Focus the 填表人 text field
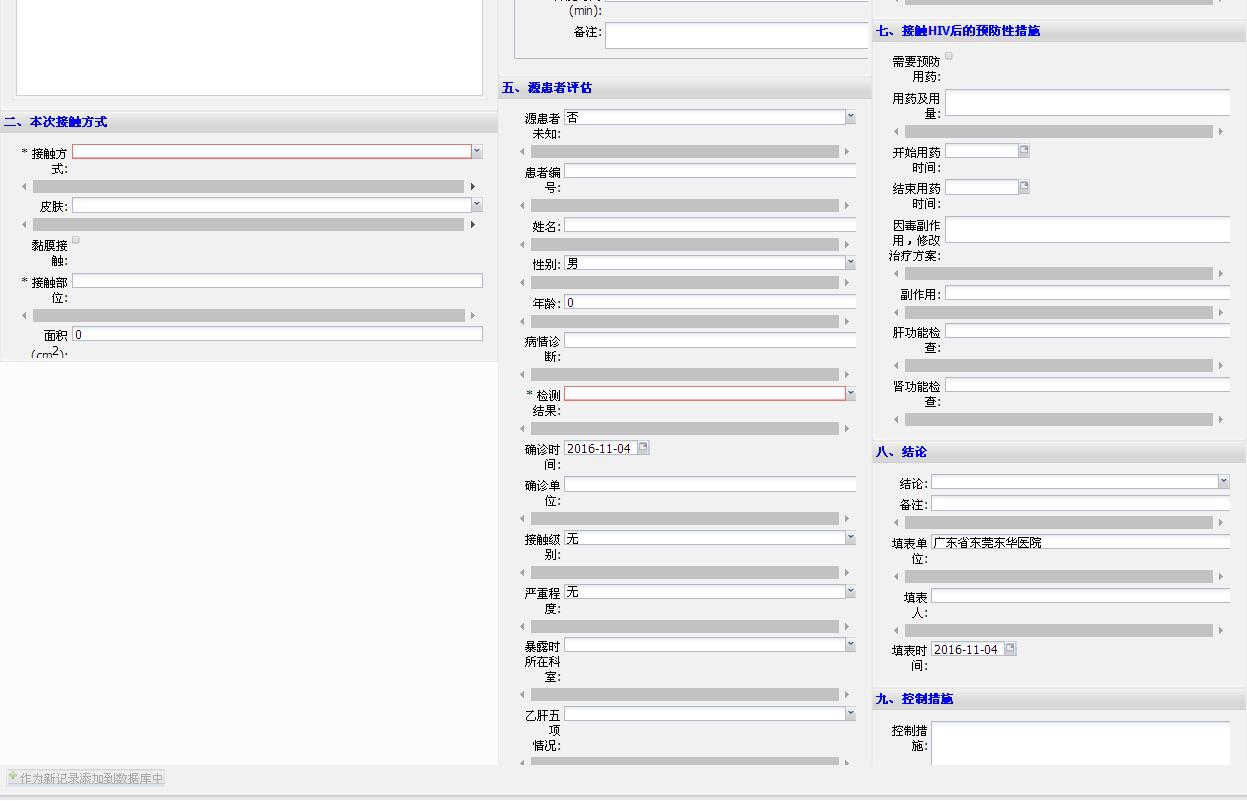 [x=1080, y=596]
